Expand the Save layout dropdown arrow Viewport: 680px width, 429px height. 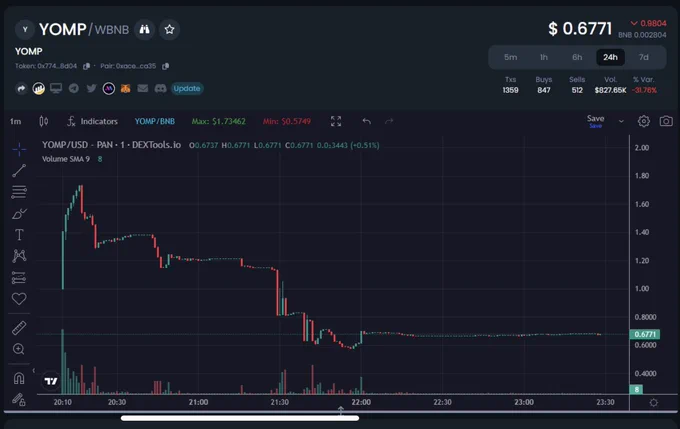[621, 121]
